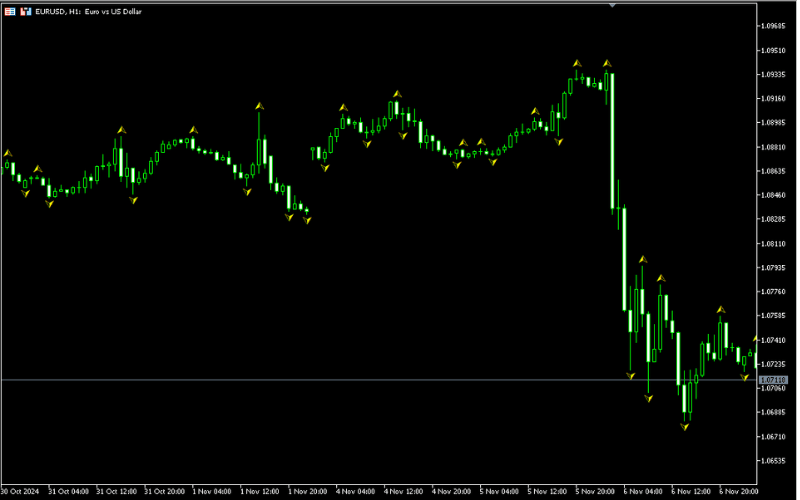
Task: Click the current price label 1.07110
Action: pyautogui.click(x=773, y=380)
